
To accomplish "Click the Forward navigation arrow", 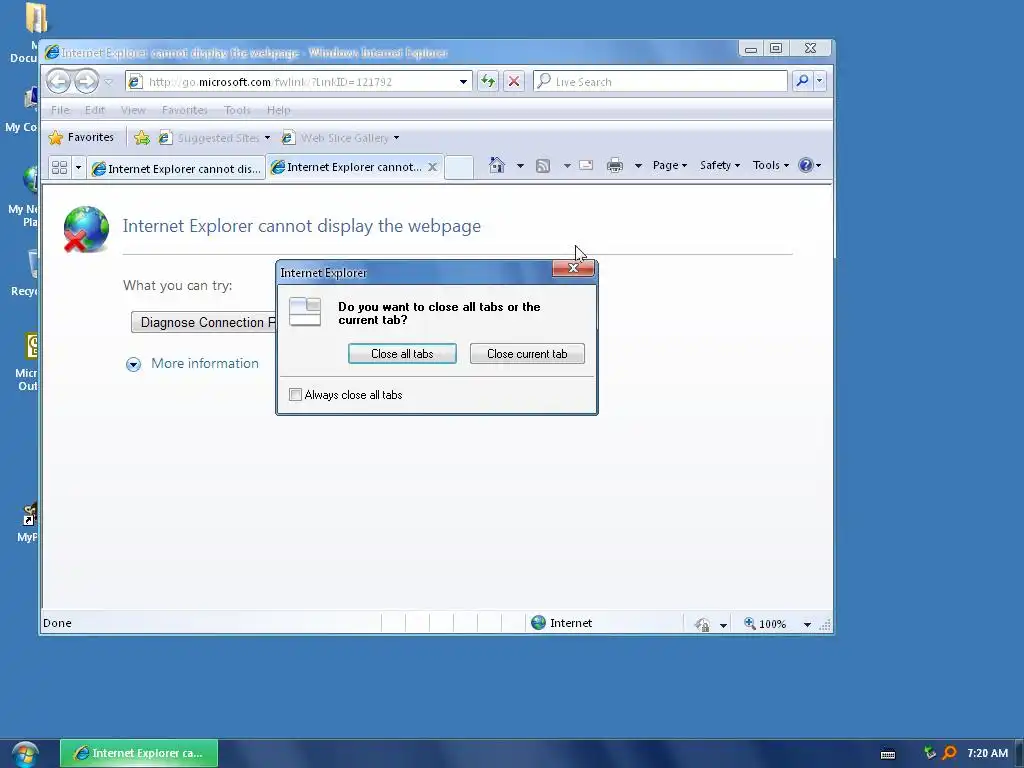I will [86, 81].
